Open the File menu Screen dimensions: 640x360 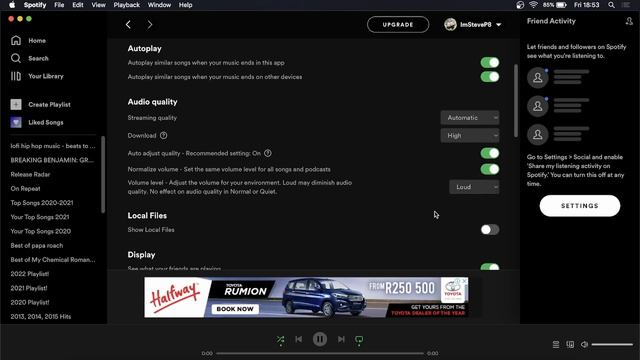tap(59, 5)
